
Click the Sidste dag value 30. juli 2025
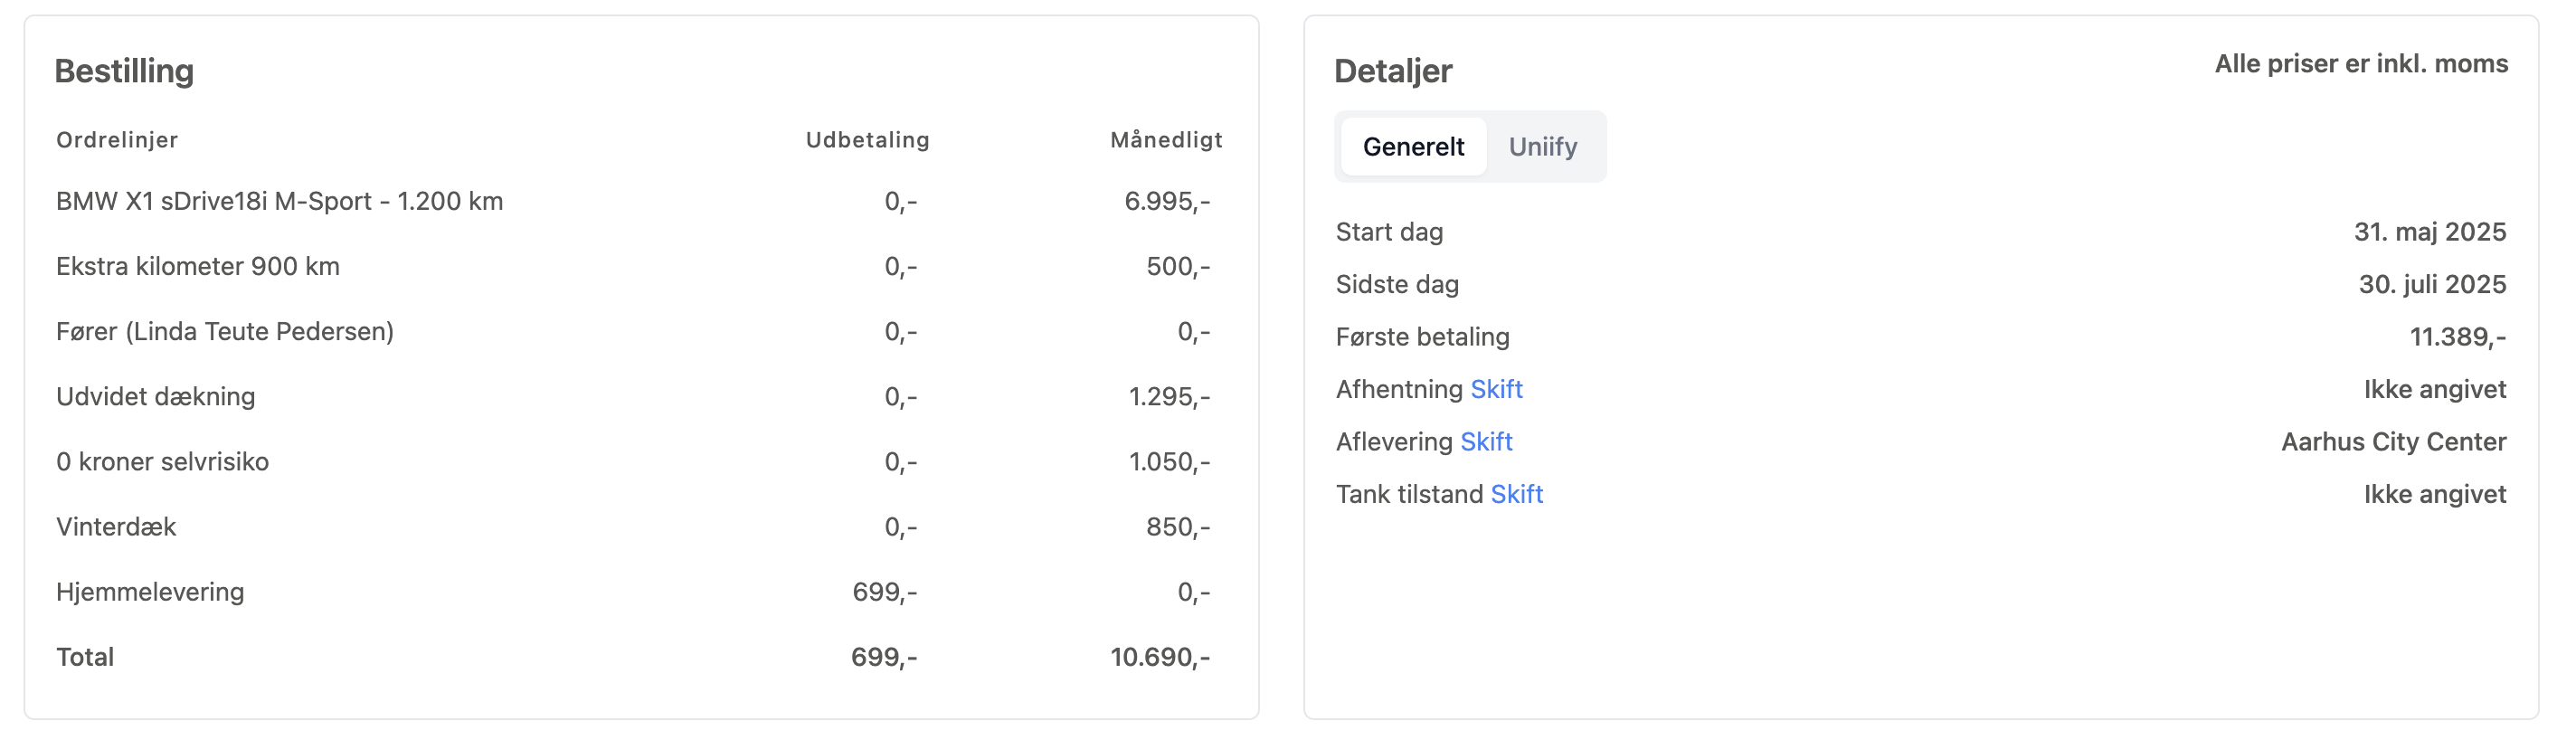(x=2432, y=284)
